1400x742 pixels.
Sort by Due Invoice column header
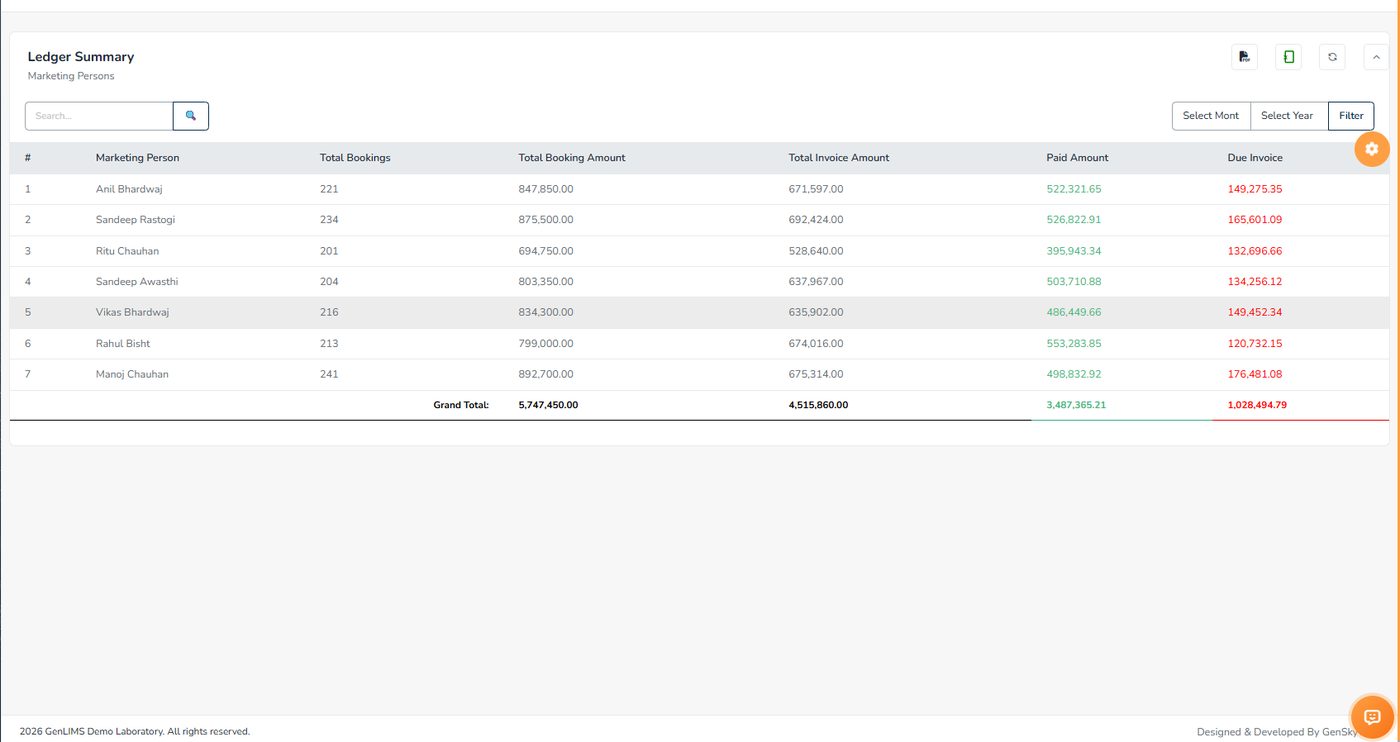(x=1255, y=158)
